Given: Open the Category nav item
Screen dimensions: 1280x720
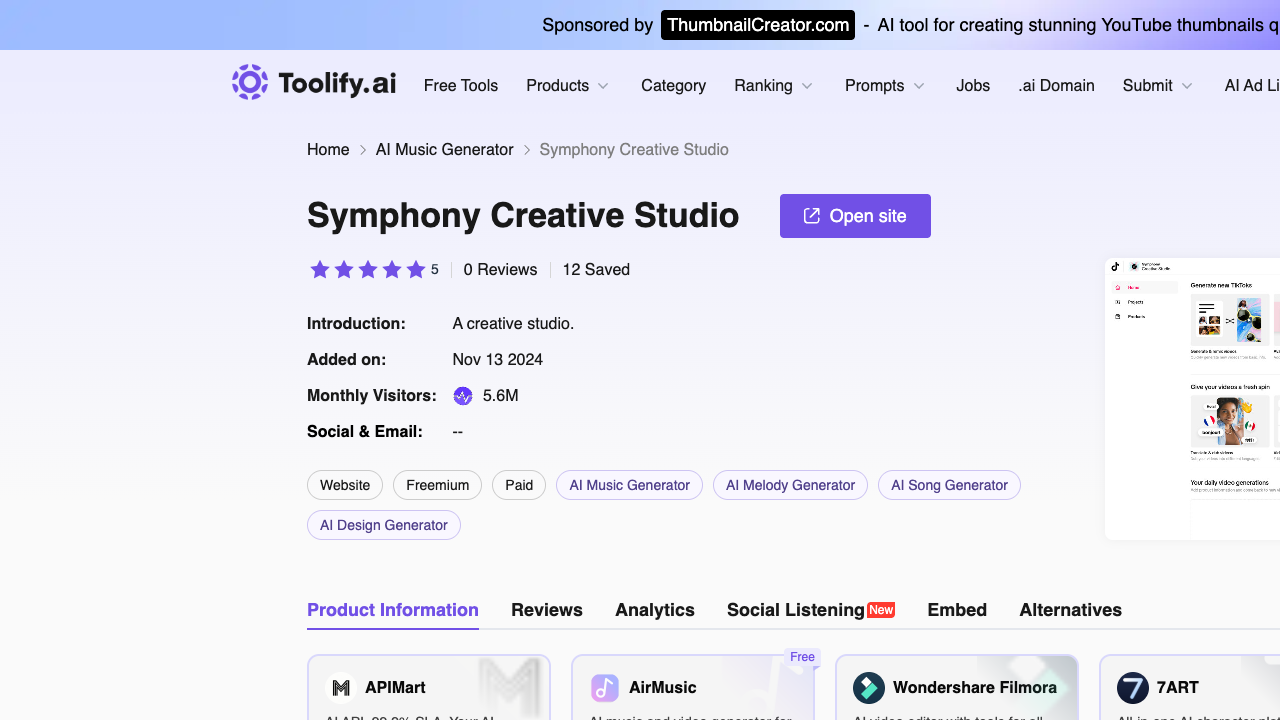Looking at the screenshot, I should click(674, 86).
